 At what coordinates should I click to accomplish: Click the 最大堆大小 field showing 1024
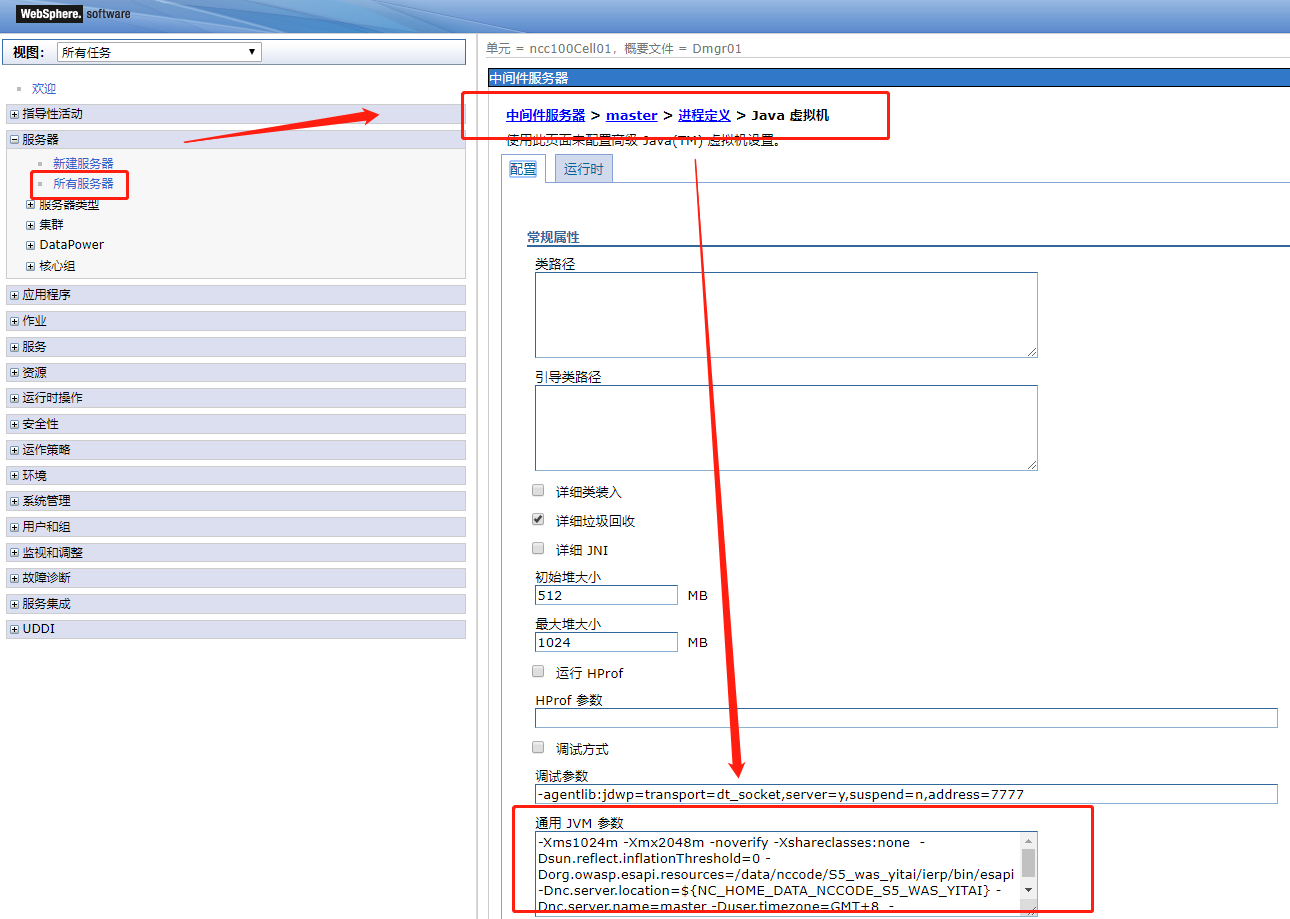click(x=606, y=642)
